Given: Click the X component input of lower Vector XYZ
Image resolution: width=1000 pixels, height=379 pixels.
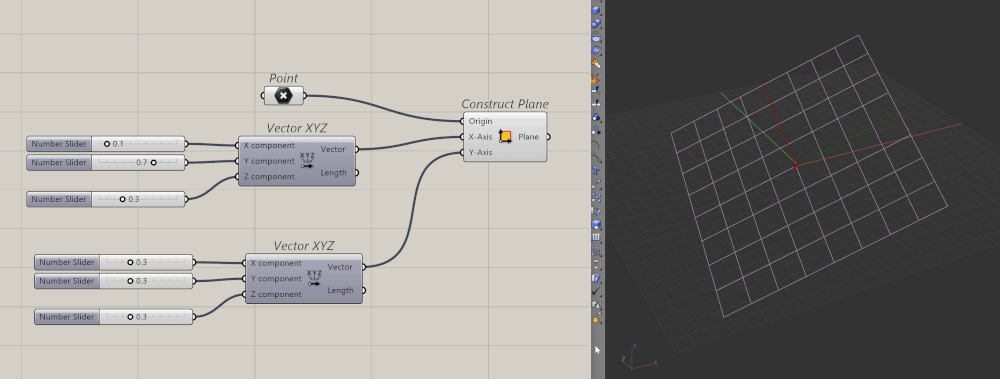Looking at the screenshot, I should click(x=276, y=263).
